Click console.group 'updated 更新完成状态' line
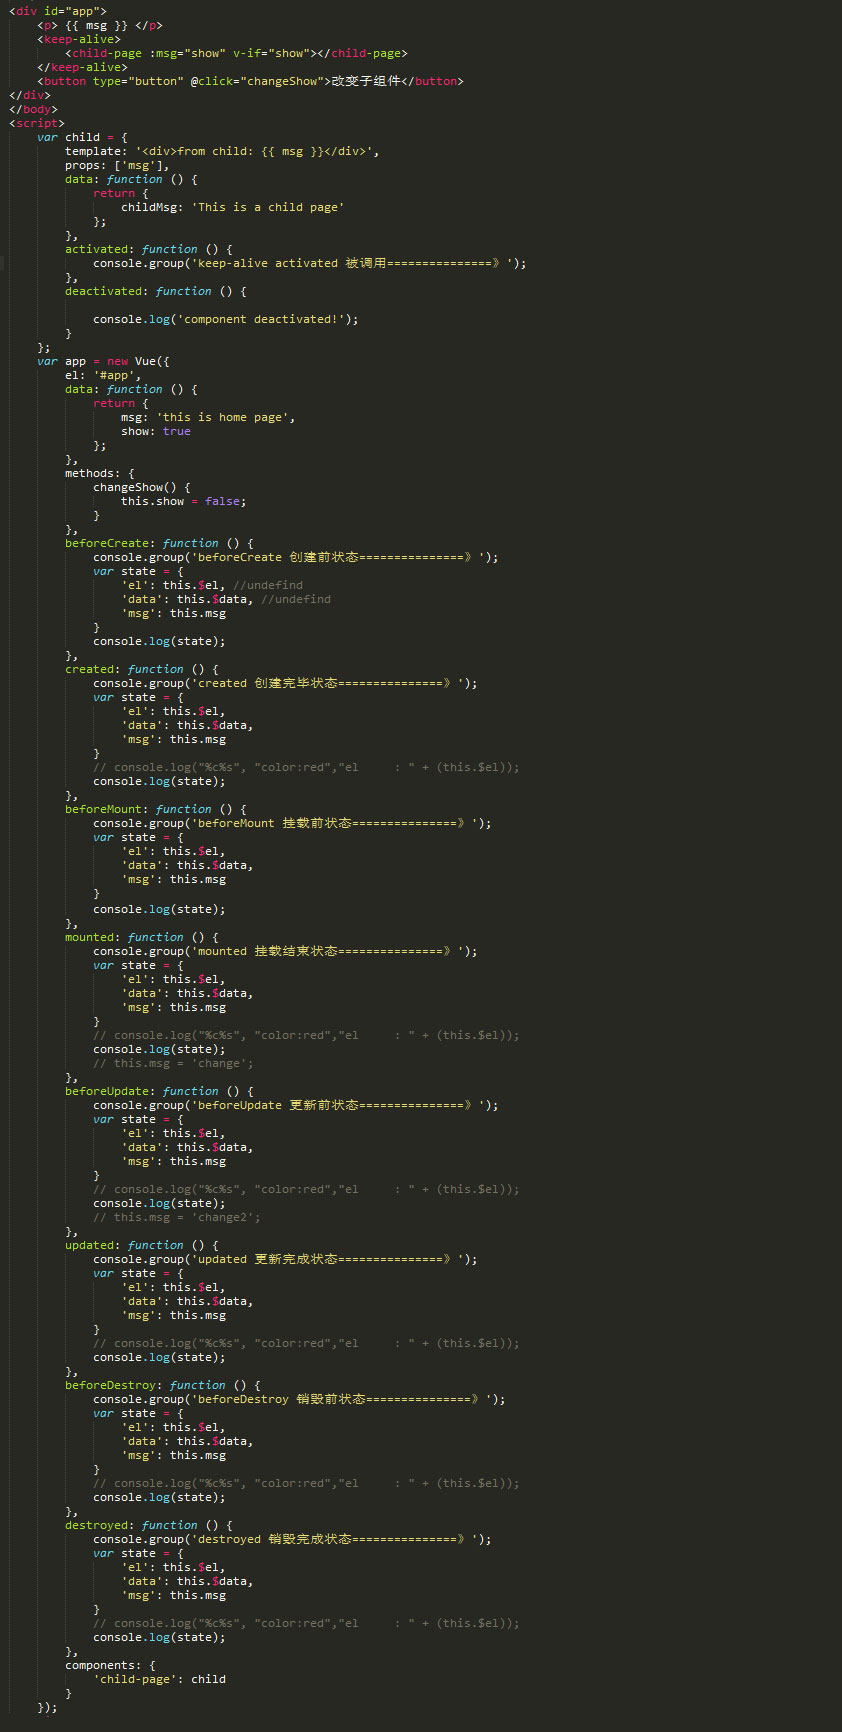This screenshot has width=842, height=1732. 285,1259
